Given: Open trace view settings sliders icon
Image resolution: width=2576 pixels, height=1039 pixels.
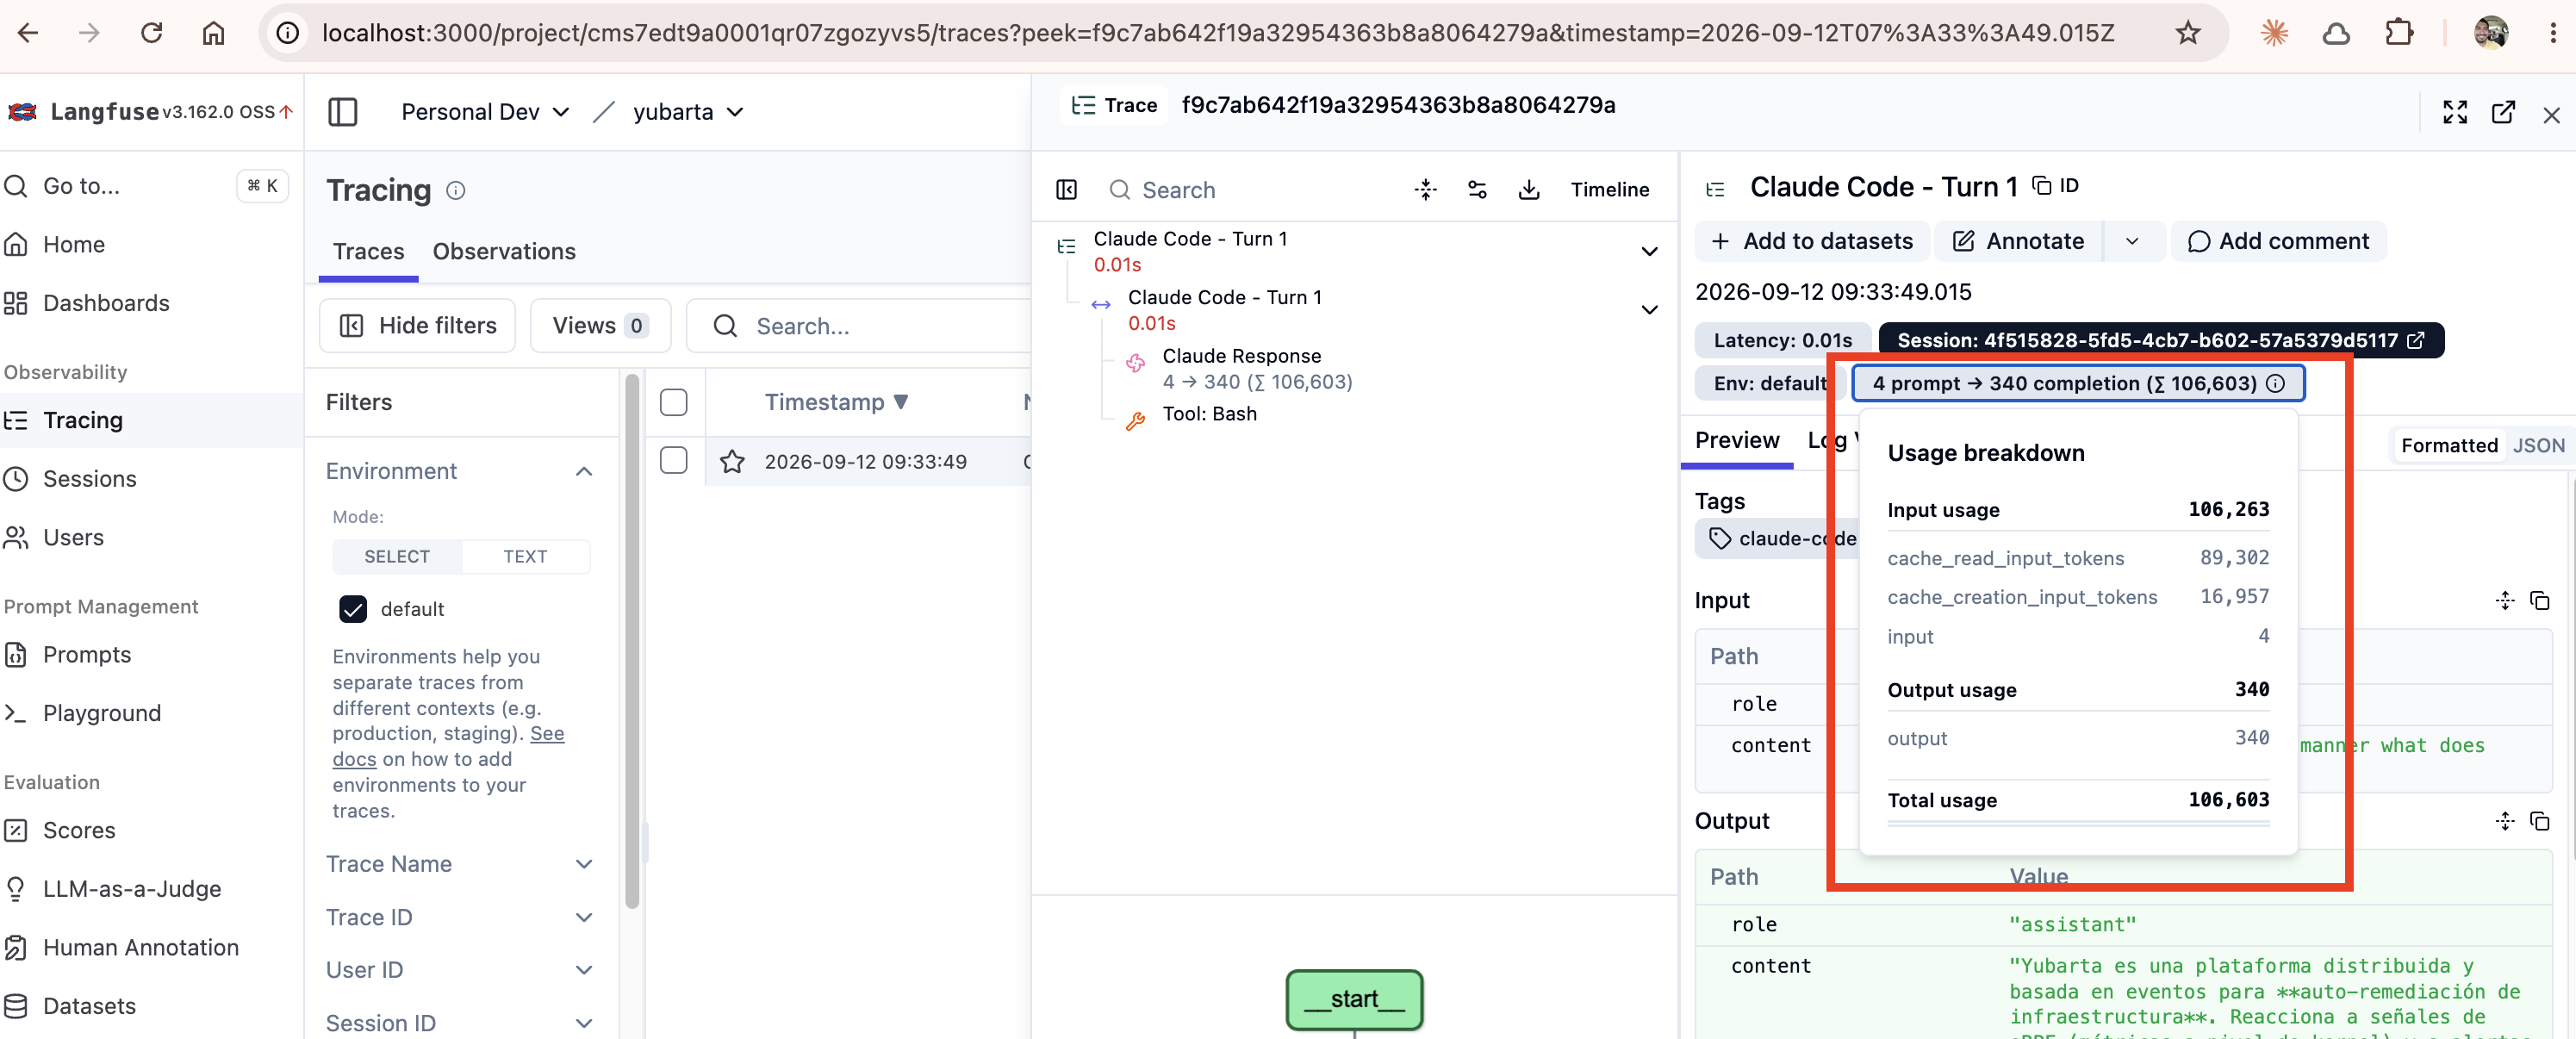Looking at the screenshot, I should tap(1477, 190).
